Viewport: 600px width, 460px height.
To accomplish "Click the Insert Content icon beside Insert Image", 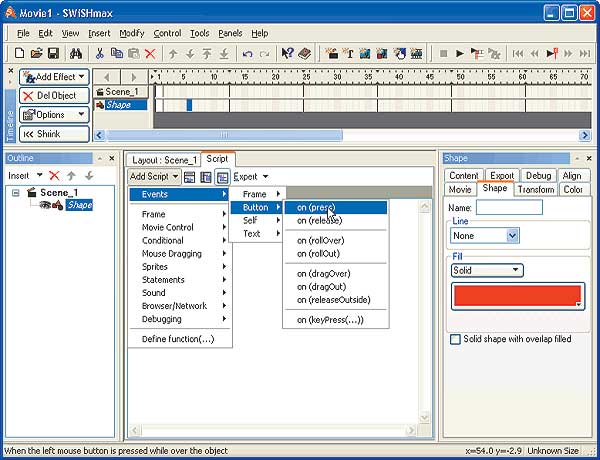I will 382,53.
